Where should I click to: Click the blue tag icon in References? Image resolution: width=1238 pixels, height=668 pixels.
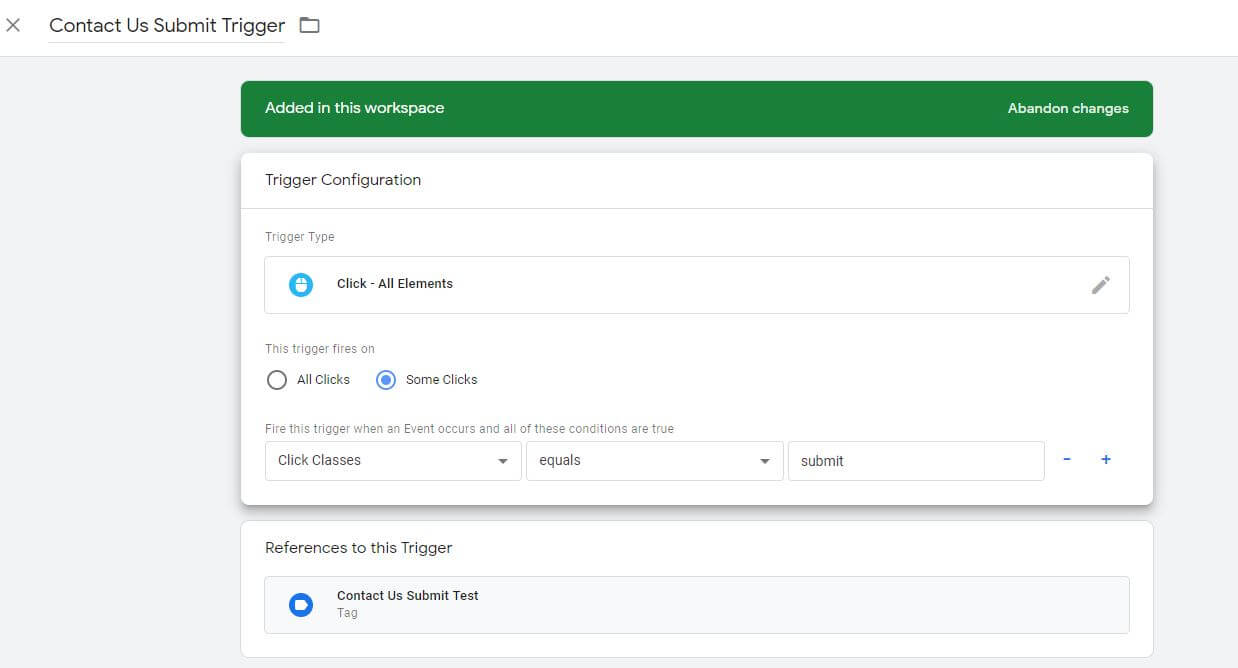[x=301, y=604]
